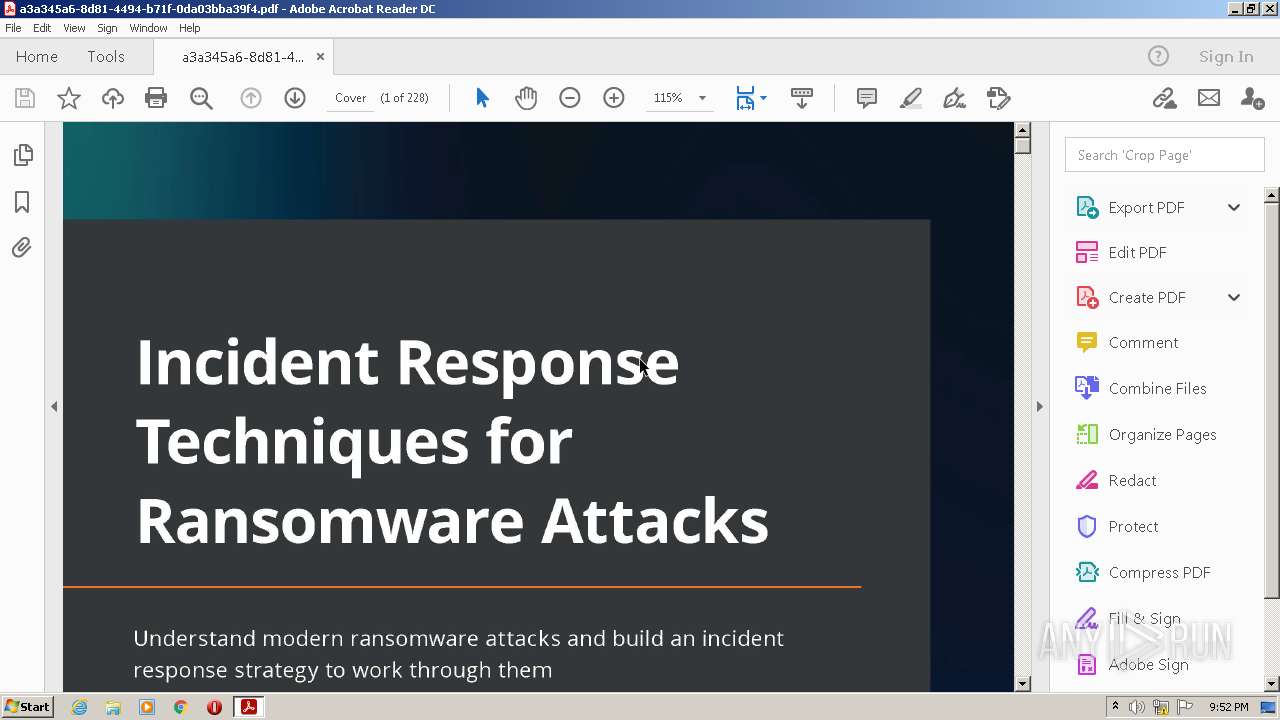Open the zoom level dropdown arrow
The width and height of the screenshot is (1280, 720).
coord(702,98)
